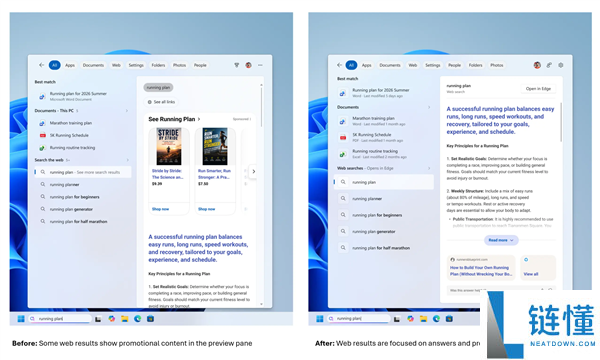Open the settings gear in the After panel

click(x=561, y=65)
